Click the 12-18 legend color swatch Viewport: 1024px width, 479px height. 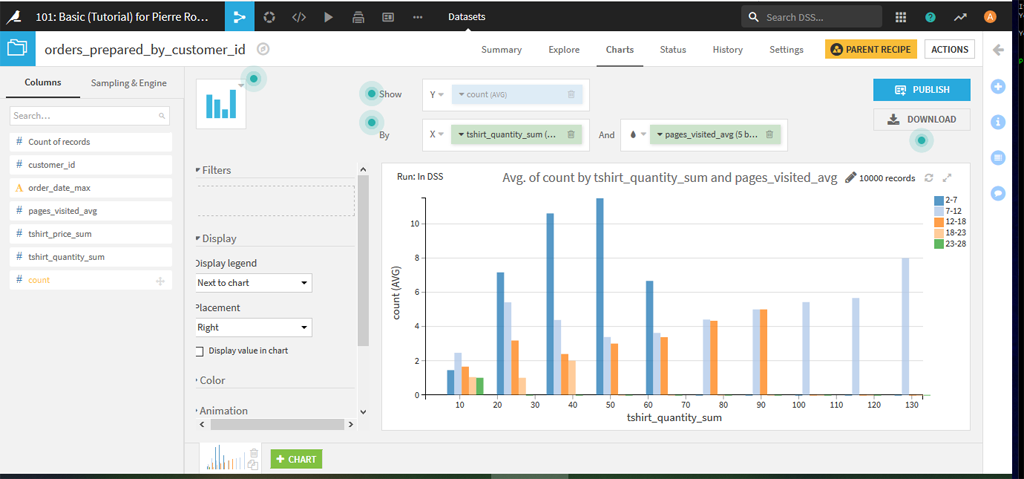point(938,222)
